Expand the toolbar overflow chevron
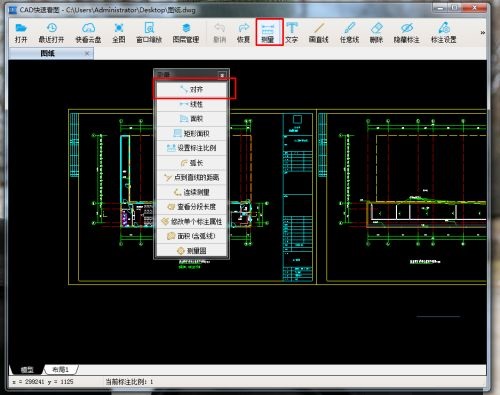This screenshot has width=500, height=395. pos(482,33)
